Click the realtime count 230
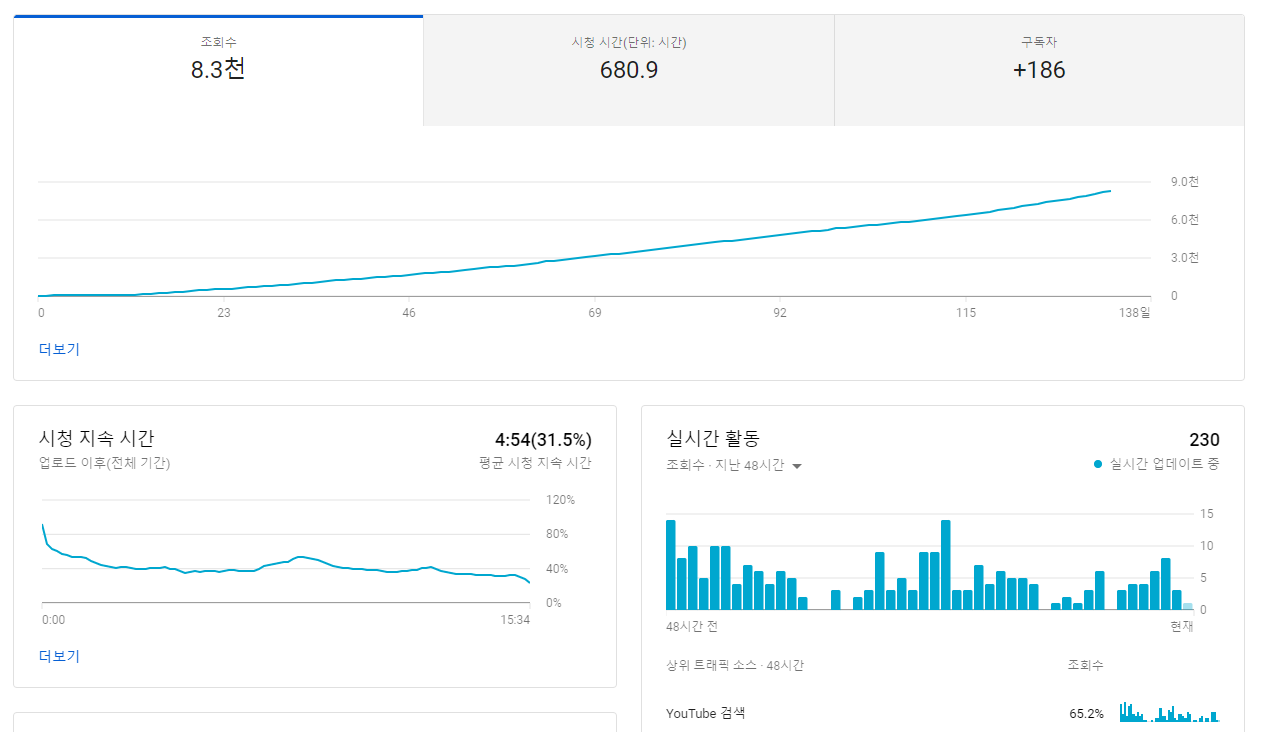The image size is (1263, 732). pos(1204,440)
